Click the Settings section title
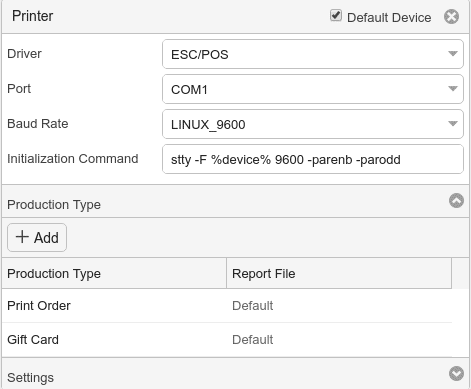471x389 pixels. (30, 378)
